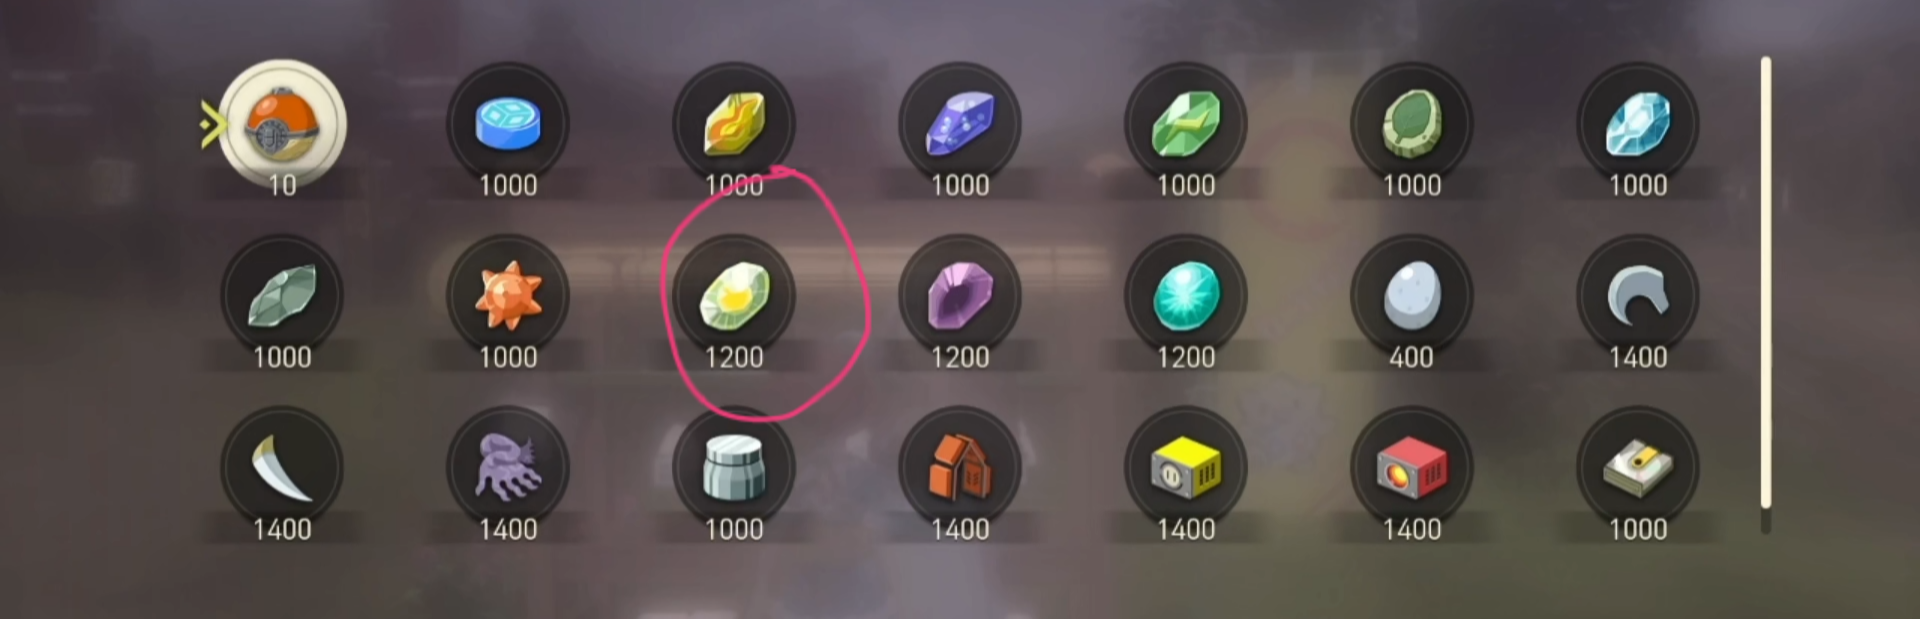This screenshot has height=619, width=1920.
Task: Choose the orange Protector item
Action: coord(960,468)
